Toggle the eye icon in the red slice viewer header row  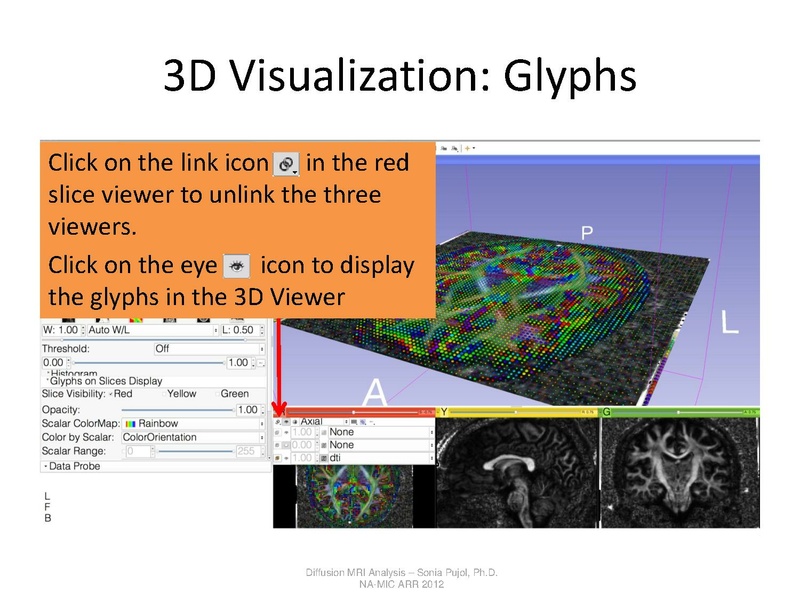tap(286, 422)
